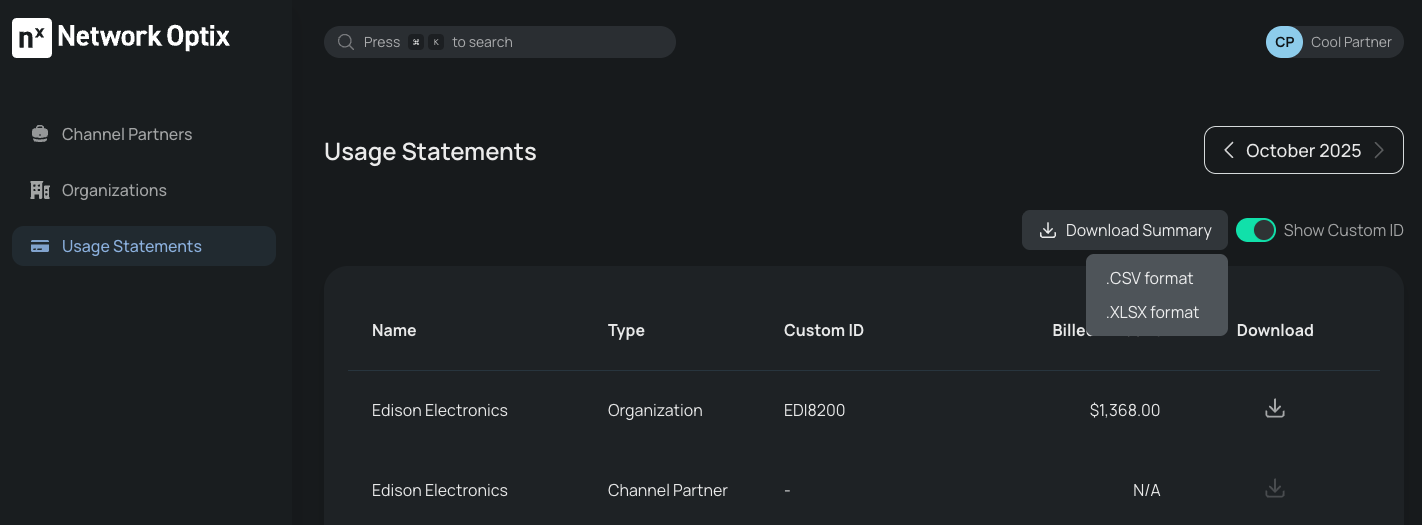Click the CP avatar circle

(x=1284, y=42)
